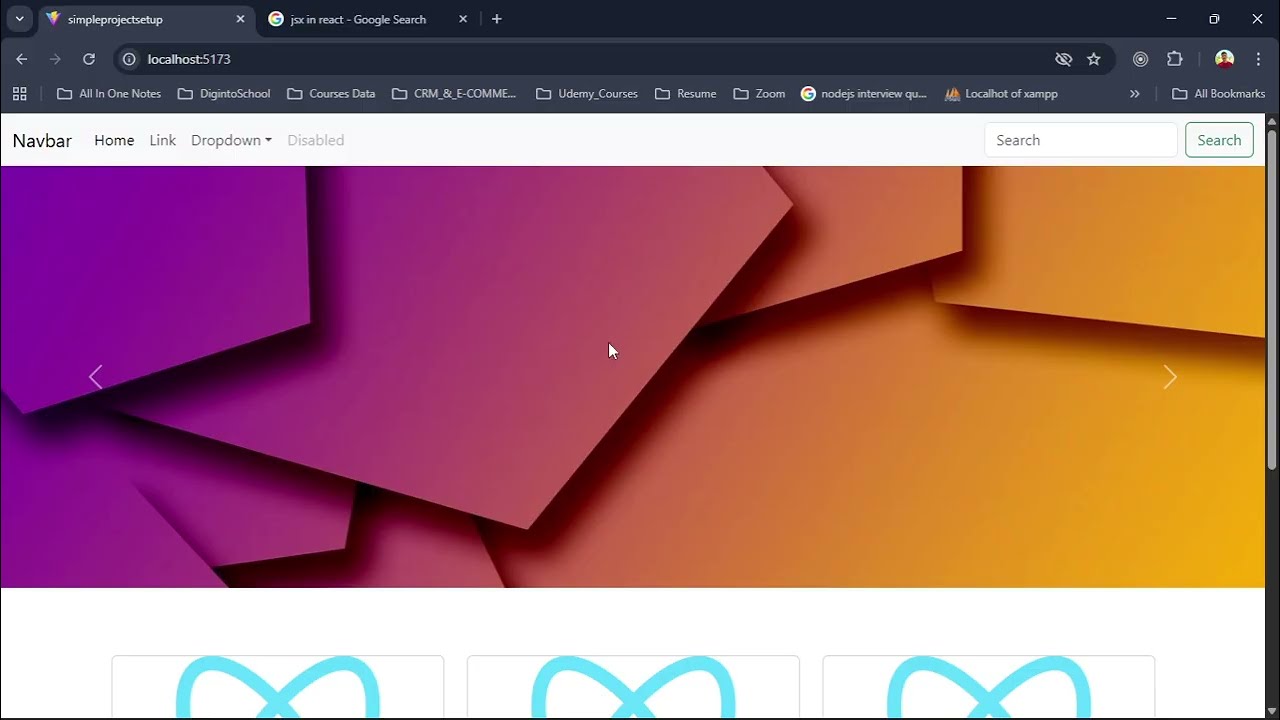Open the Extensions puzzle icon
Image resolution: width=1280 pixels, height=720 pixels.
tap(1175, 59)
